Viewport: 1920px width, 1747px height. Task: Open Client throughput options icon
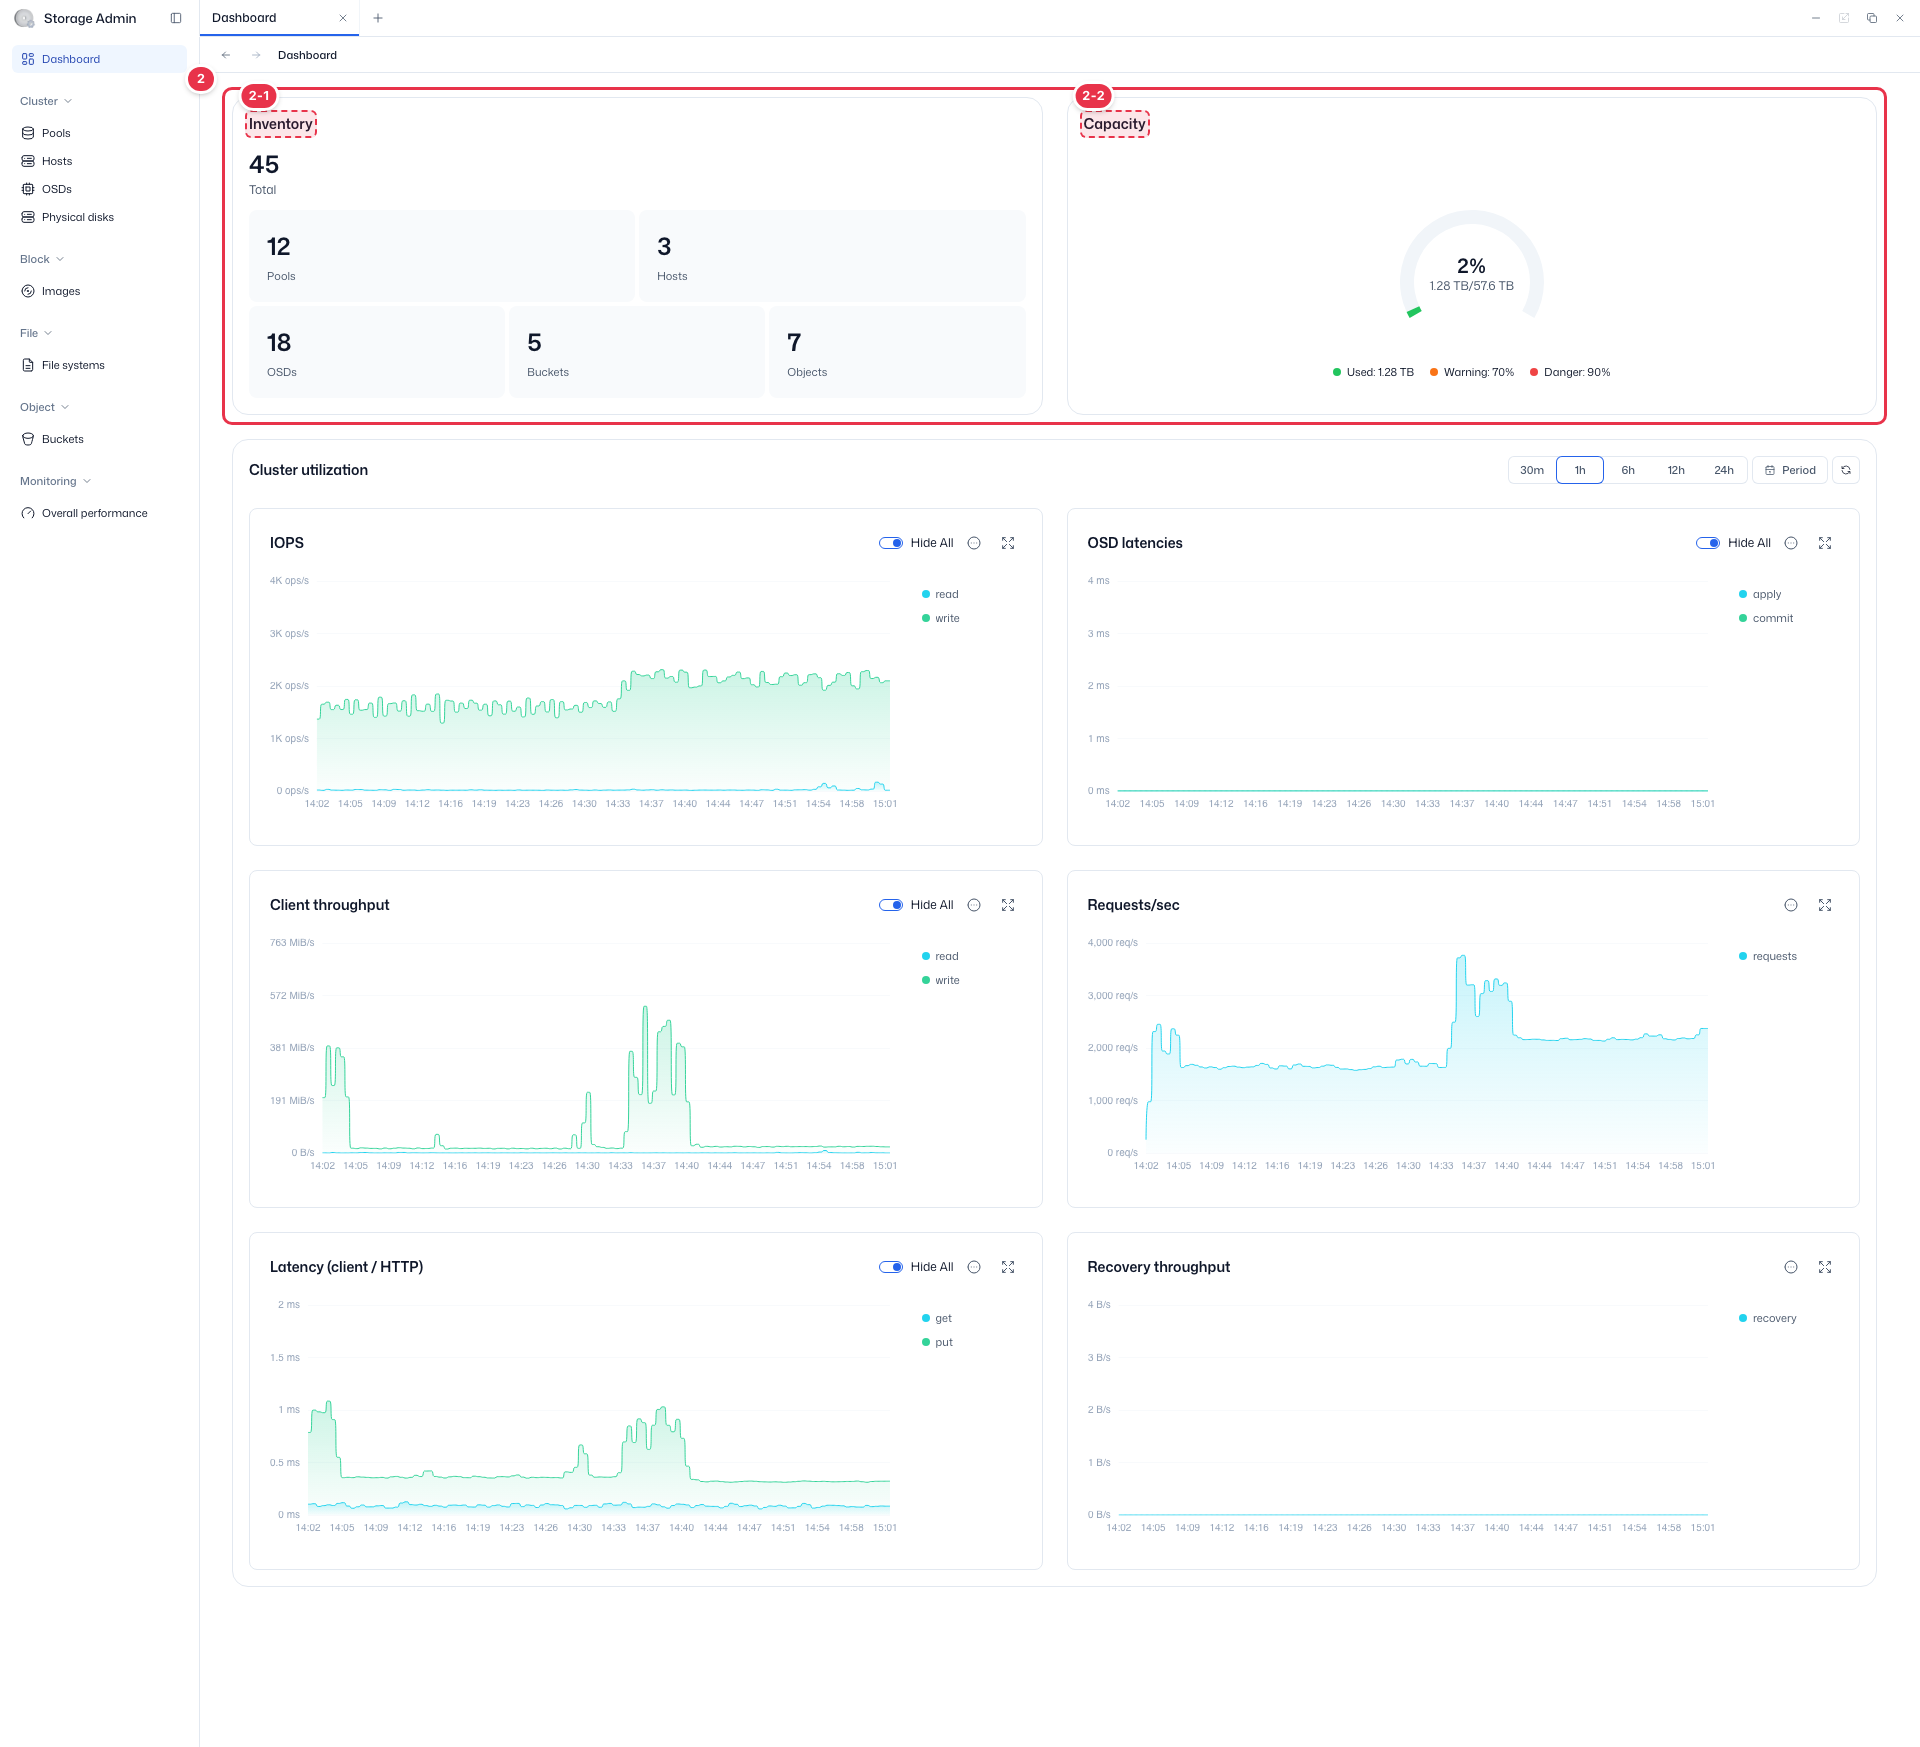tap(974, 905)
